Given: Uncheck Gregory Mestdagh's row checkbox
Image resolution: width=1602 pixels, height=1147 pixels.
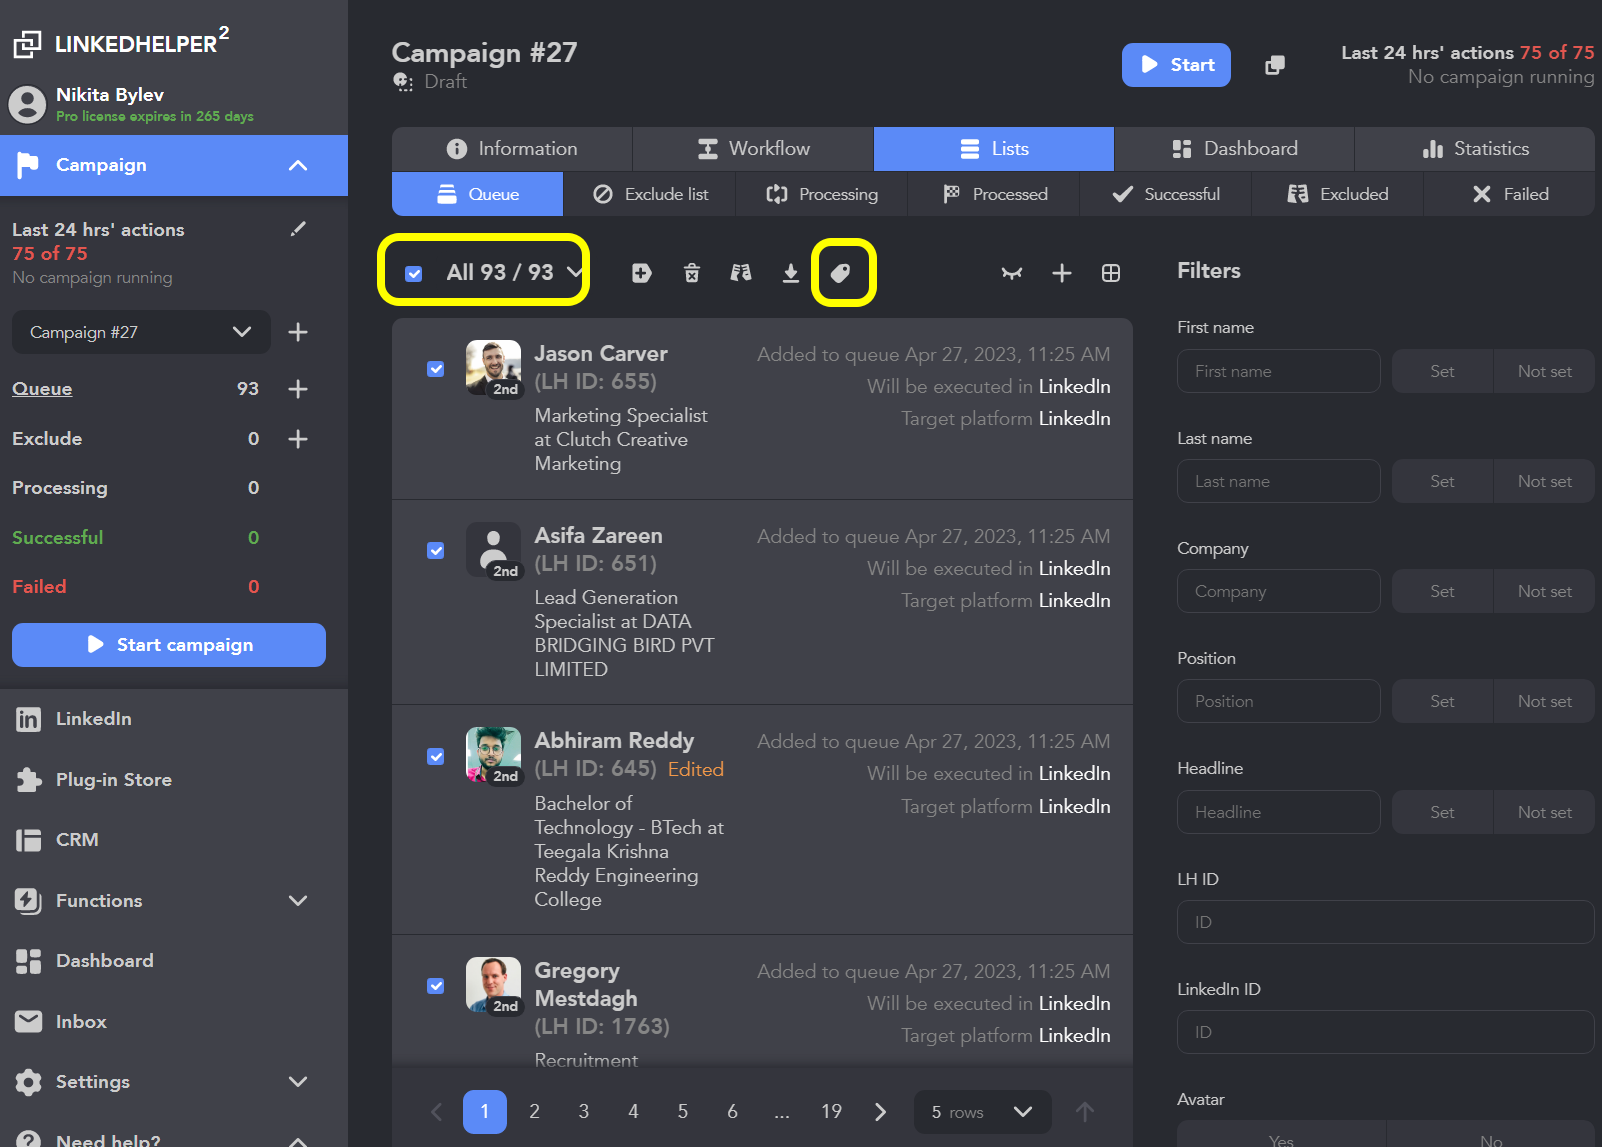Looking at the screenshot, I should tap(436, 986).
